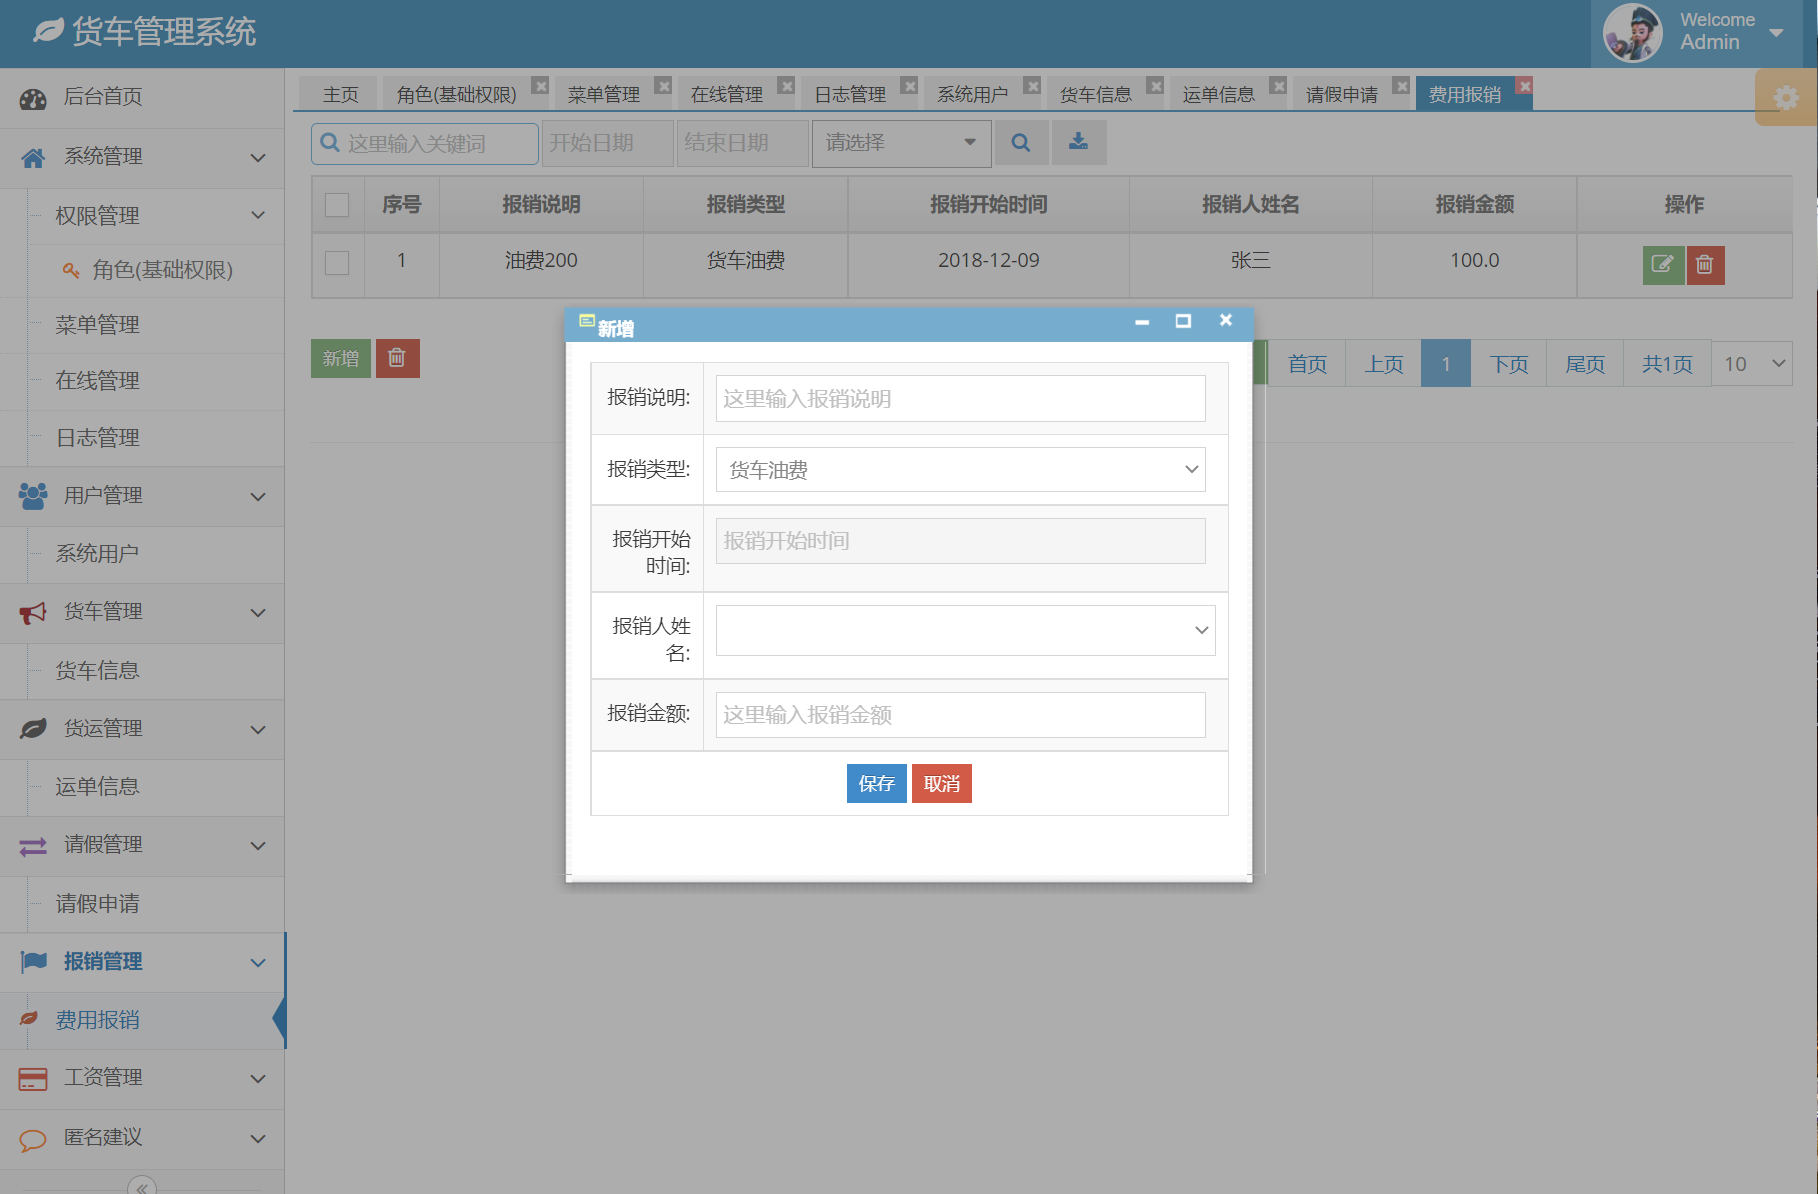
Task: Switch to the 运单信息 tab
Action: pos(1219,92)
